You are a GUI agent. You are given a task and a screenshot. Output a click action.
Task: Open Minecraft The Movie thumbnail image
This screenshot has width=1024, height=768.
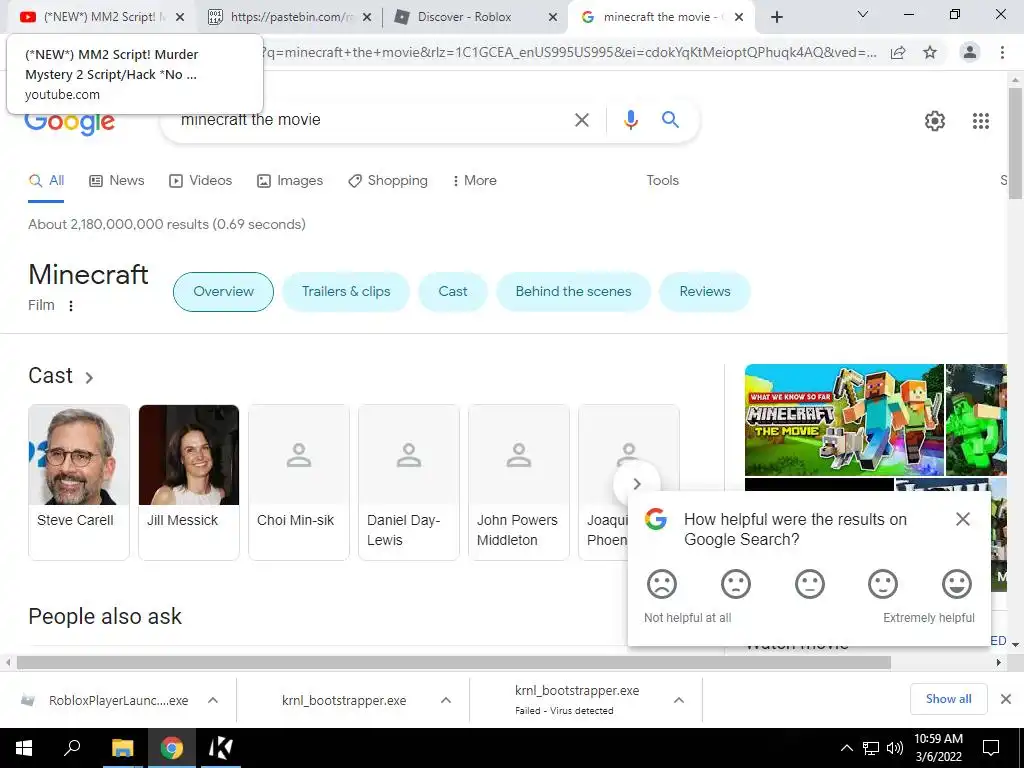click(x=844, y=420)
